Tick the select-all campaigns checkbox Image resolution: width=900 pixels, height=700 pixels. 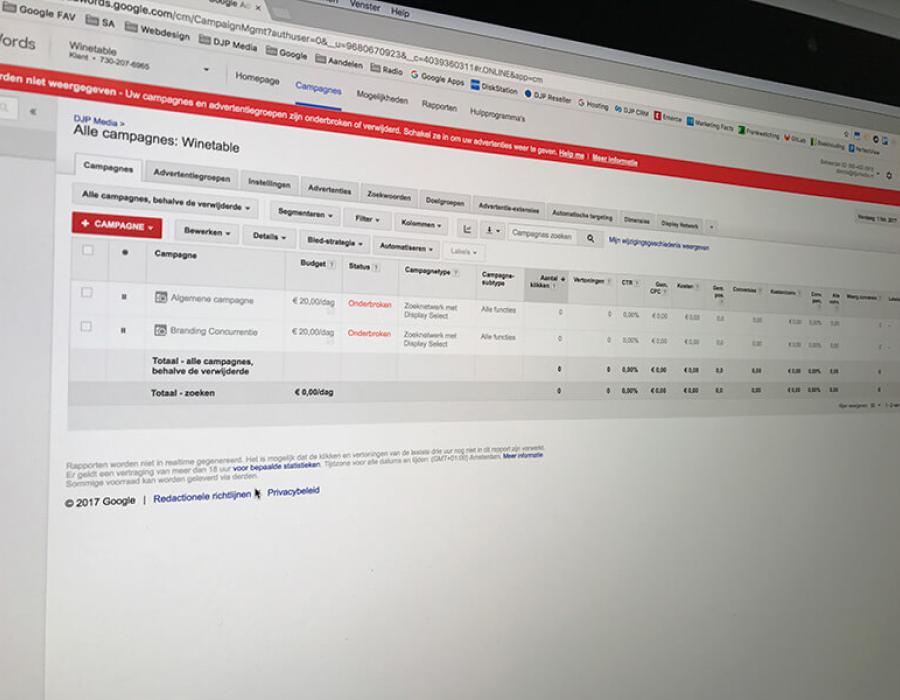point(88,250)
